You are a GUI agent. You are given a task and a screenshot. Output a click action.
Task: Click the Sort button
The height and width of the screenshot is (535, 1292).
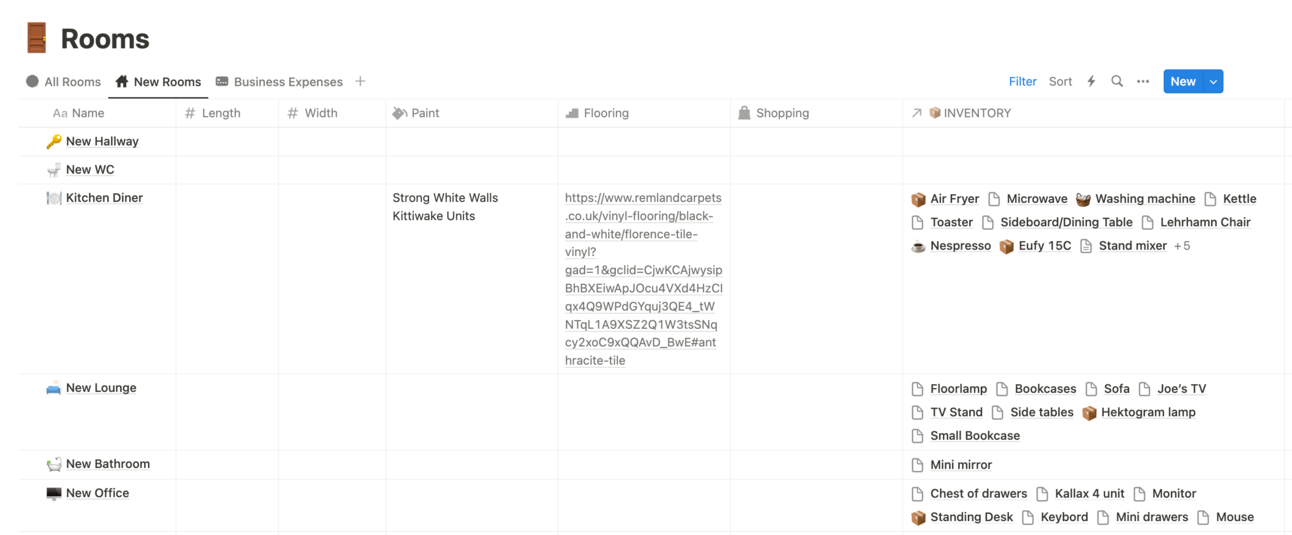1060,82
